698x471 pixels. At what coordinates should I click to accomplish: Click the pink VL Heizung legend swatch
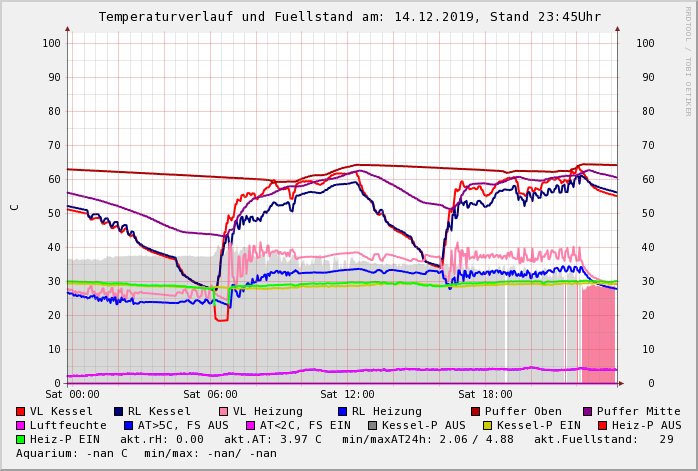(223, 412)
